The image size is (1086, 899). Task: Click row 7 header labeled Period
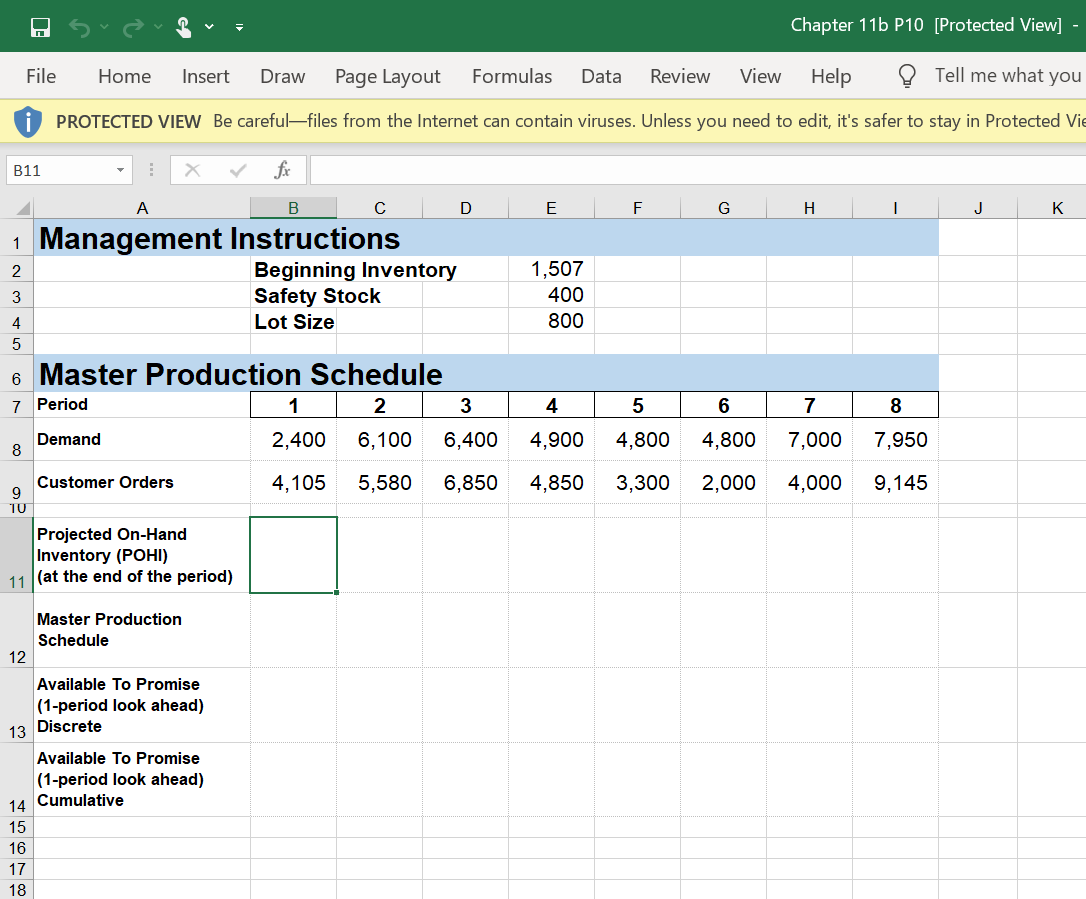click(x=16, y=404)
